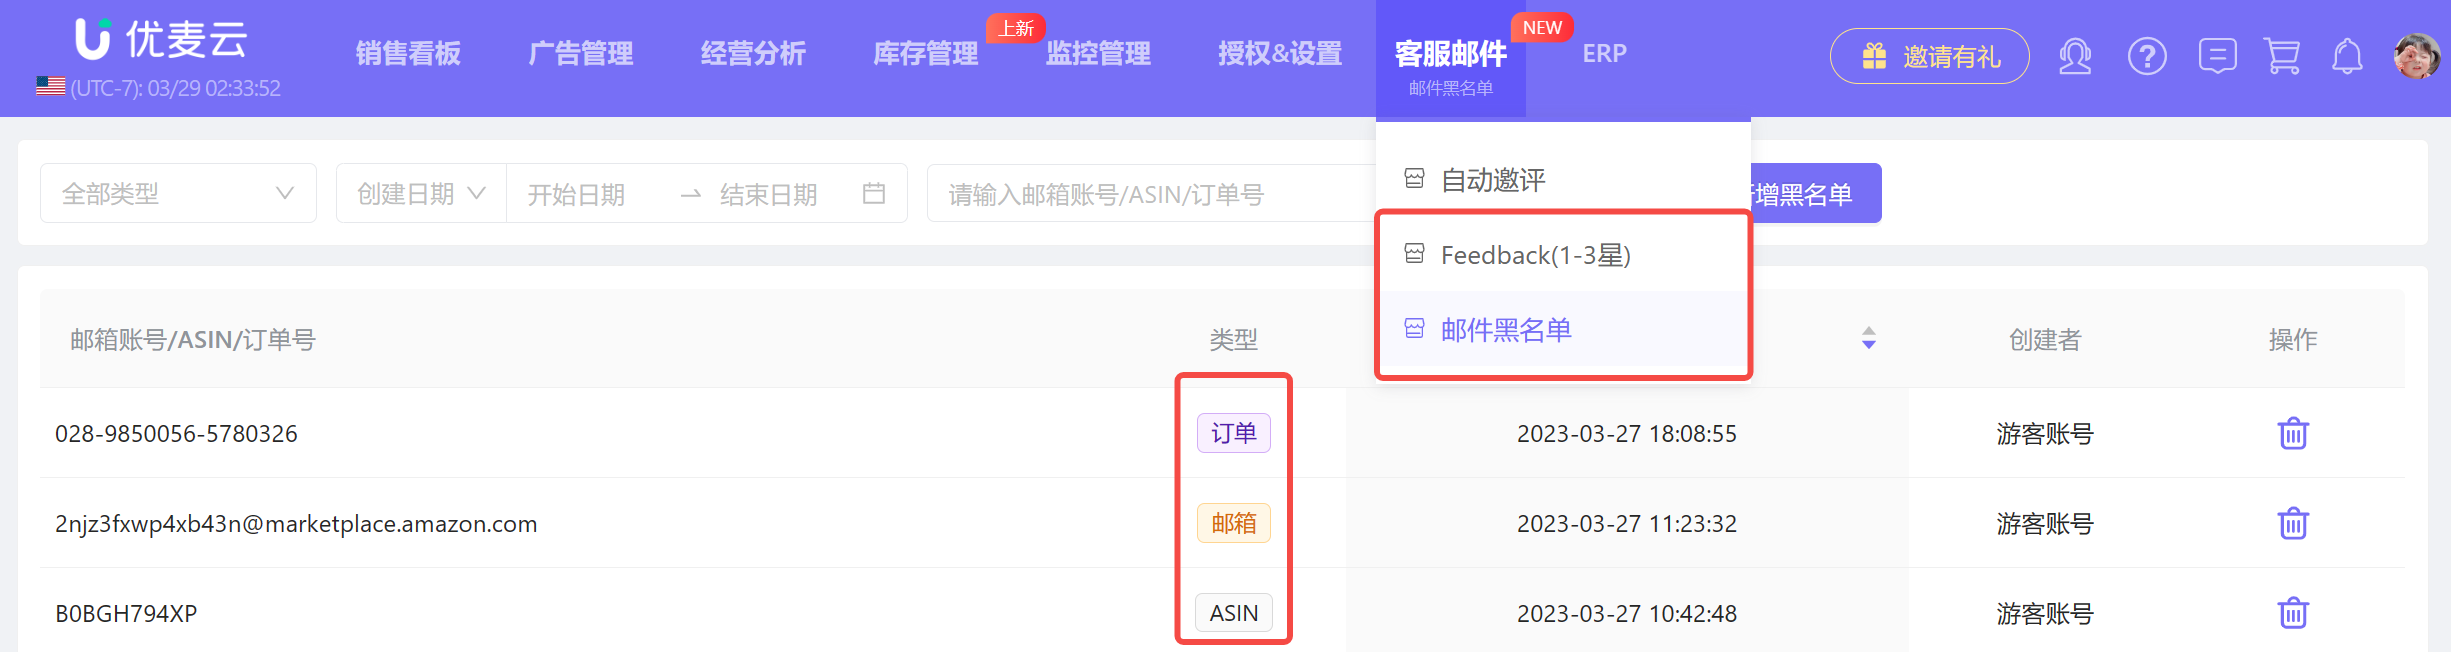
Task: Click the 操作 column header
Action: coord(2292,339)
